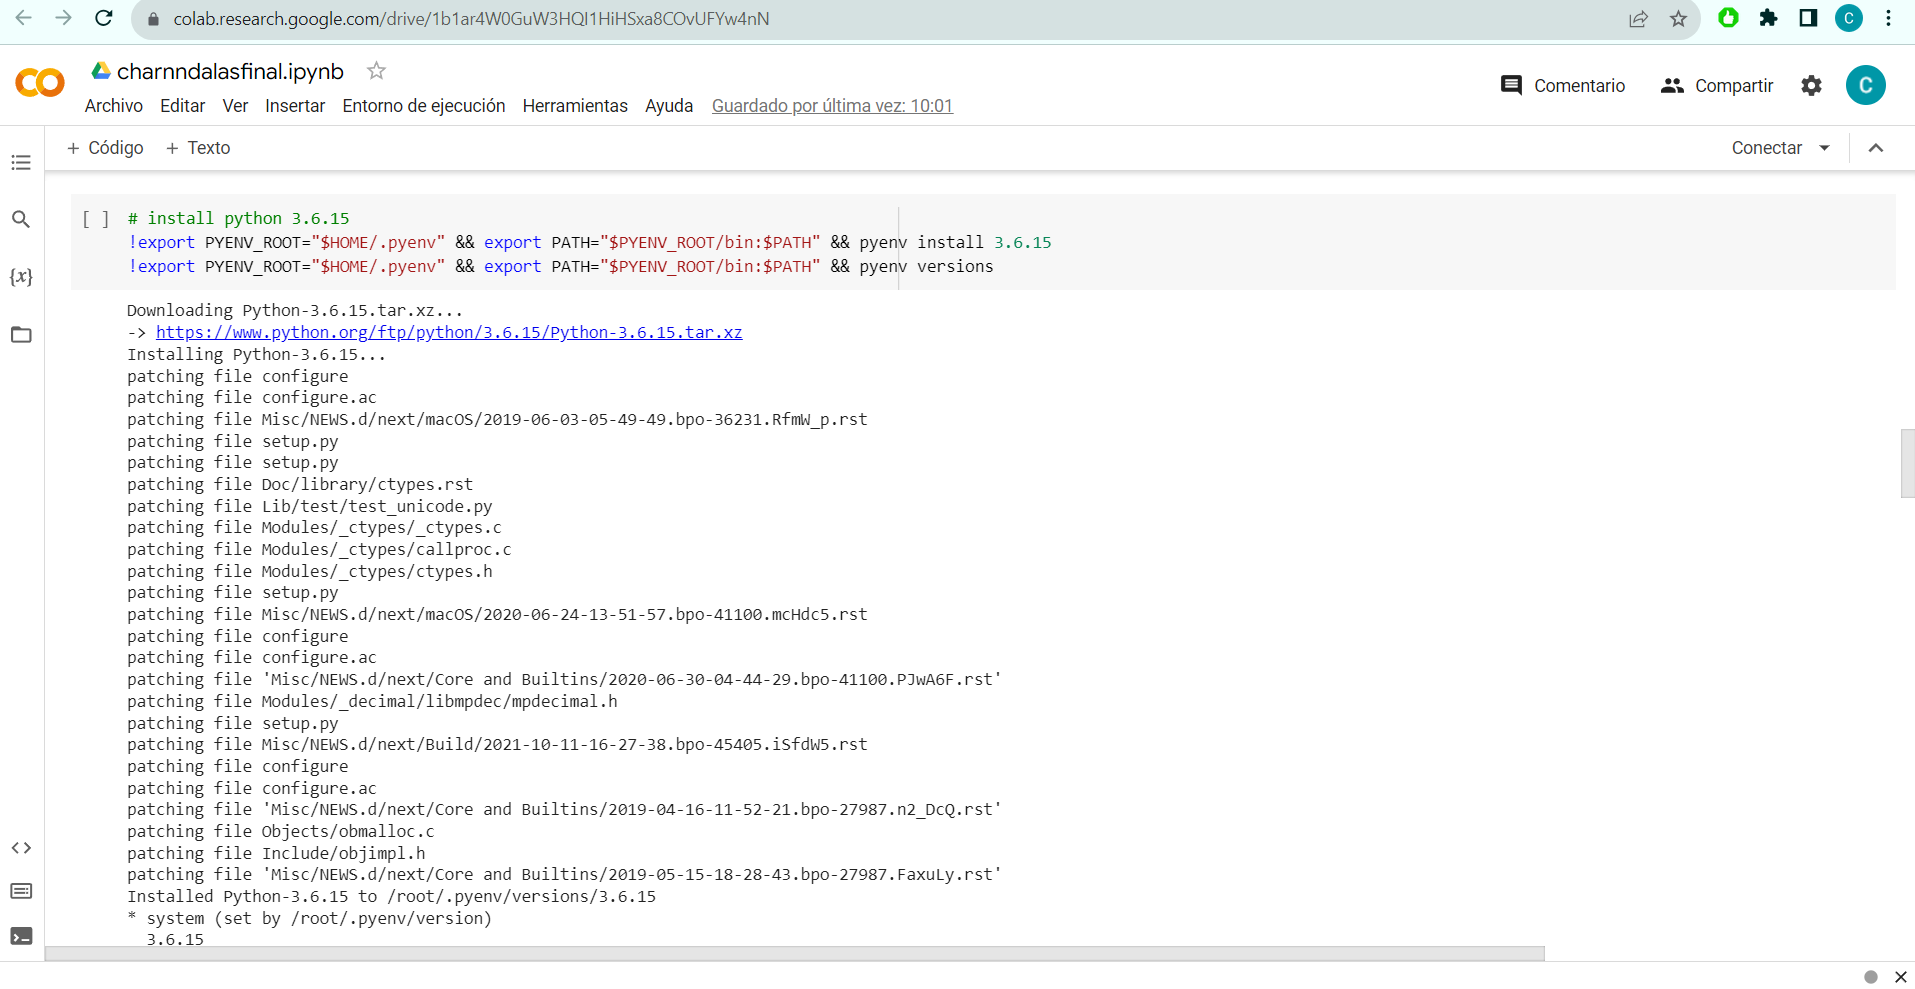Click 'patching file Include/objimpl.h' line
This screenshot has height=989, width=1915.
point(276,853)
